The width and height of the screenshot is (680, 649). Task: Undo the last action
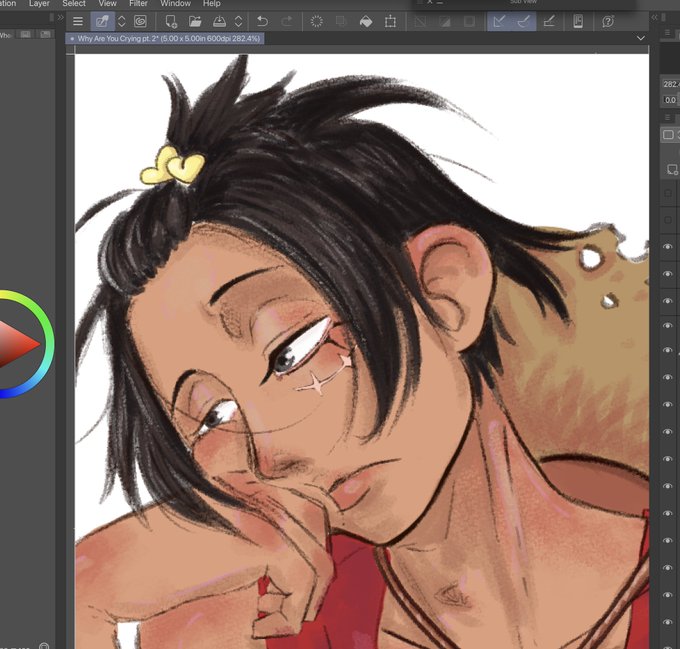(262, 21)
